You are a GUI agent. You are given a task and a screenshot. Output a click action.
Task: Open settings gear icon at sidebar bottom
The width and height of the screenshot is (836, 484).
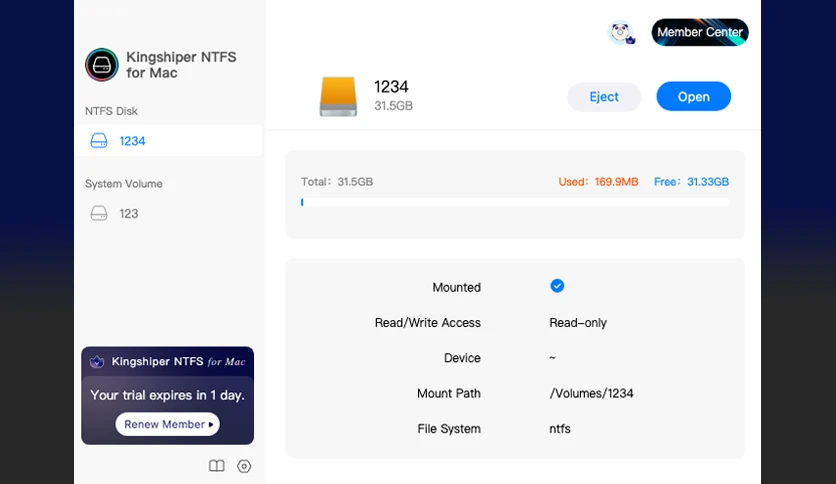coord(244,466)
